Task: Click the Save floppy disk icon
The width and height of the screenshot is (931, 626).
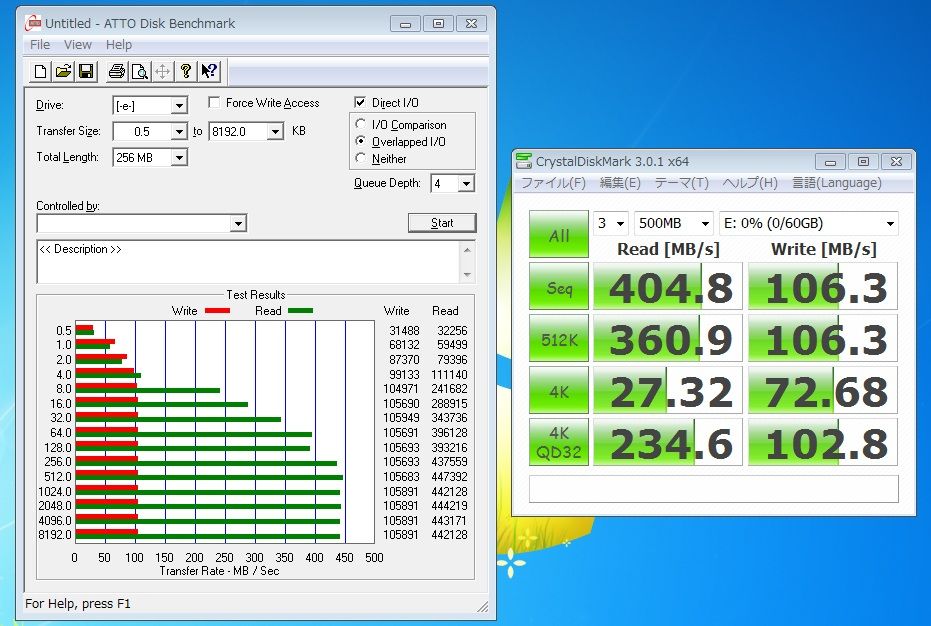Action: click(86, 71)
